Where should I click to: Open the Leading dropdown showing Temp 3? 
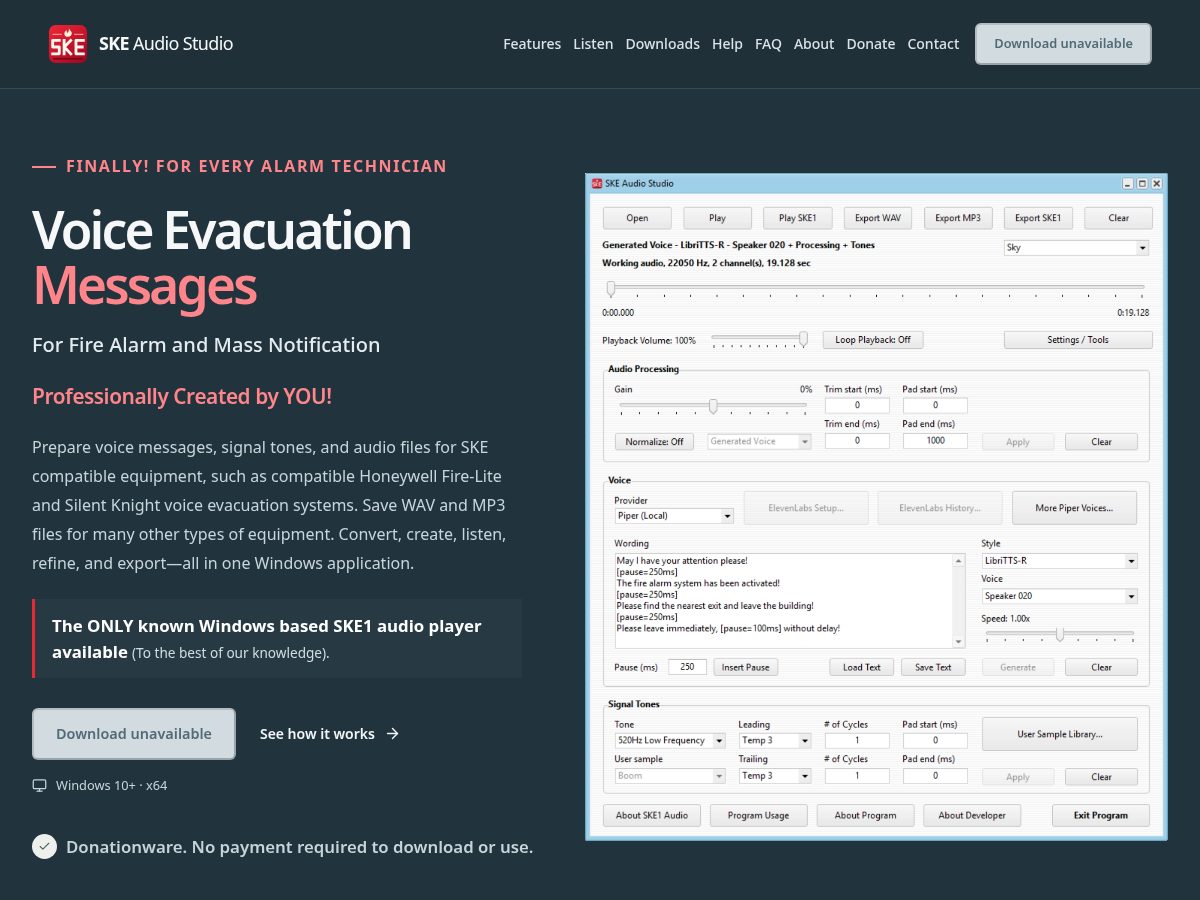click(775, 741)
